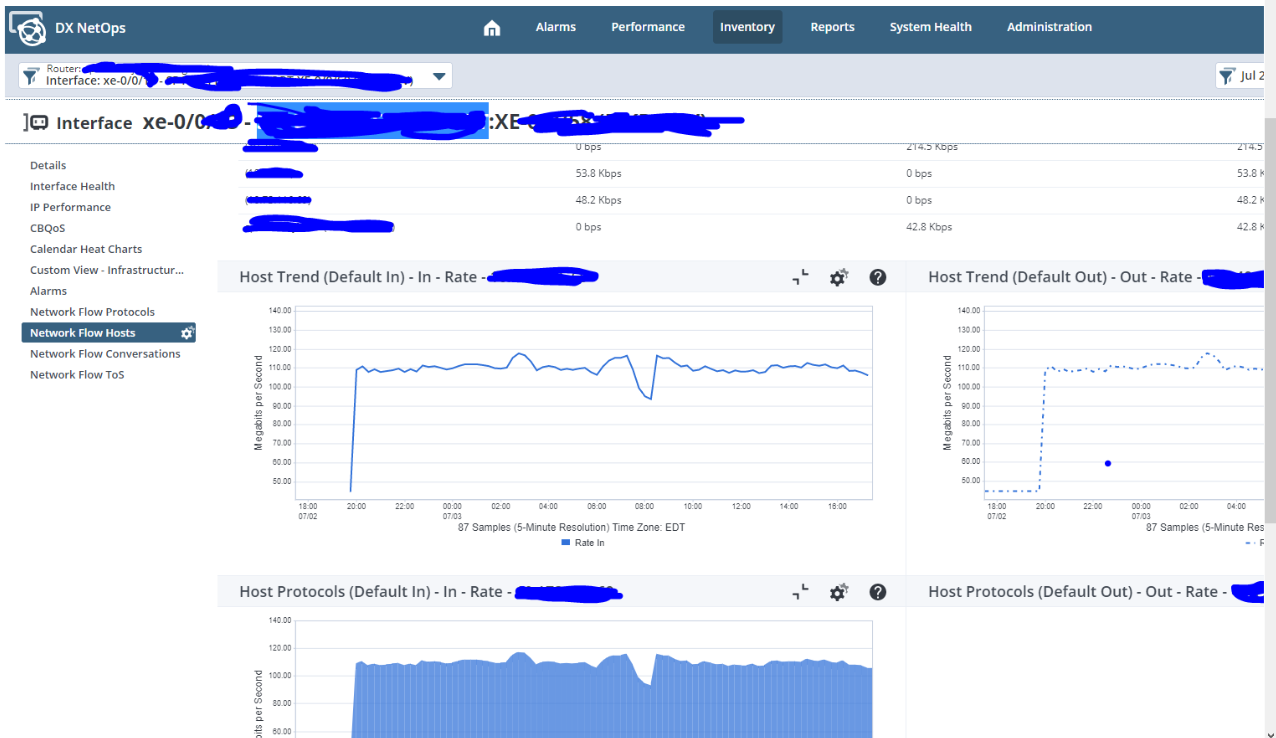
Task: Open the Reports section
Action: (832, 27)
